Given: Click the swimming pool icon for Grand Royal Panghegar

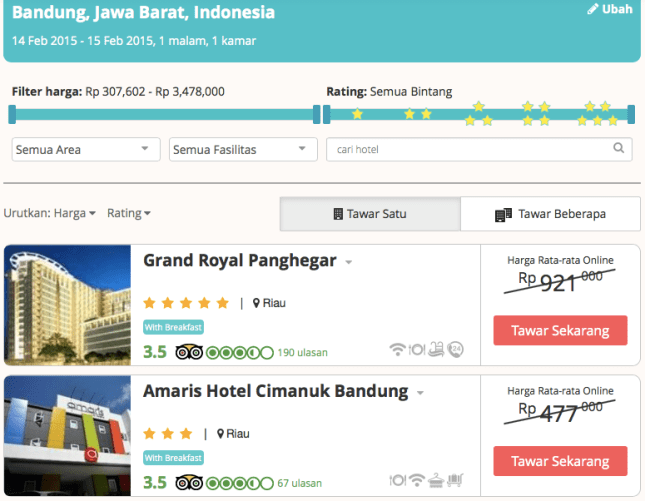Looking at the screenshot, I should (x=436, y=349).
